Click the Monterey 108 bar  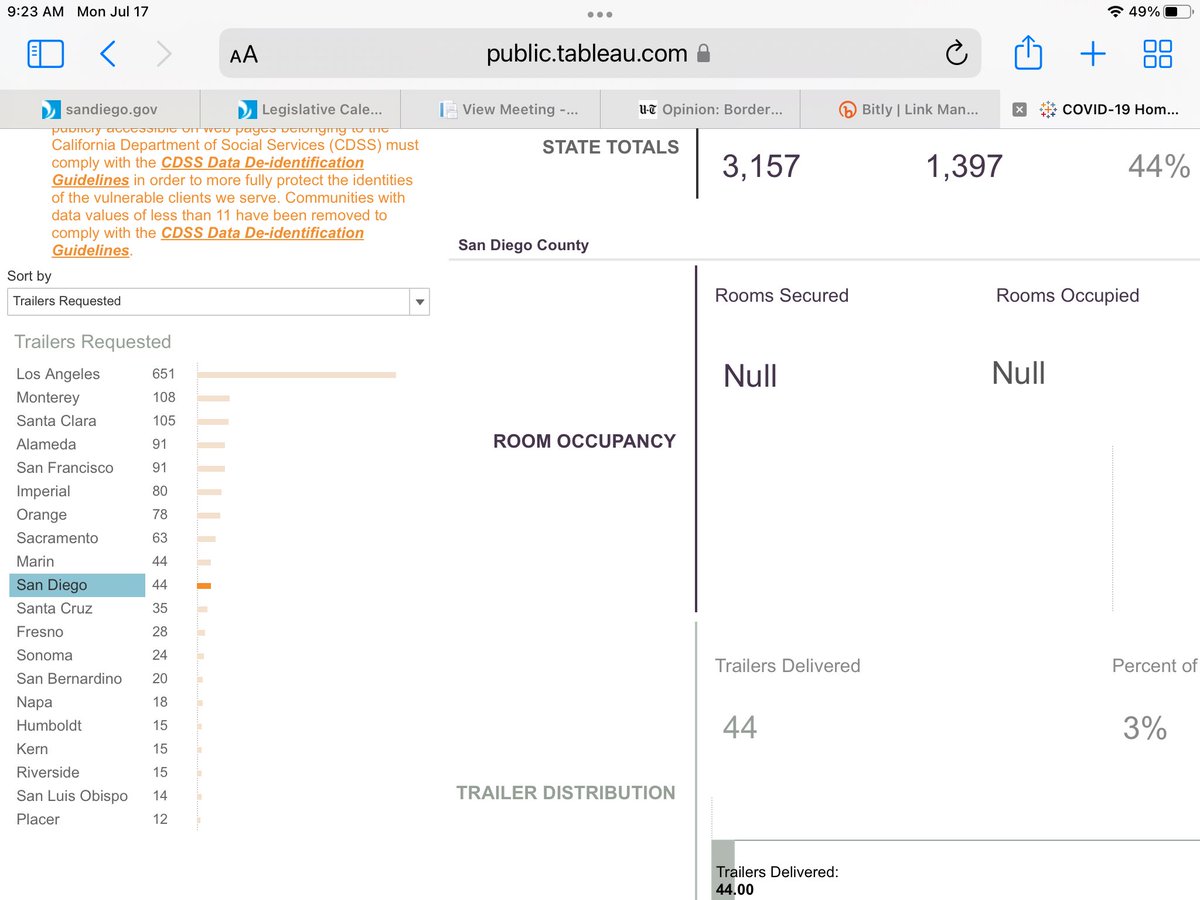(214, 398)
